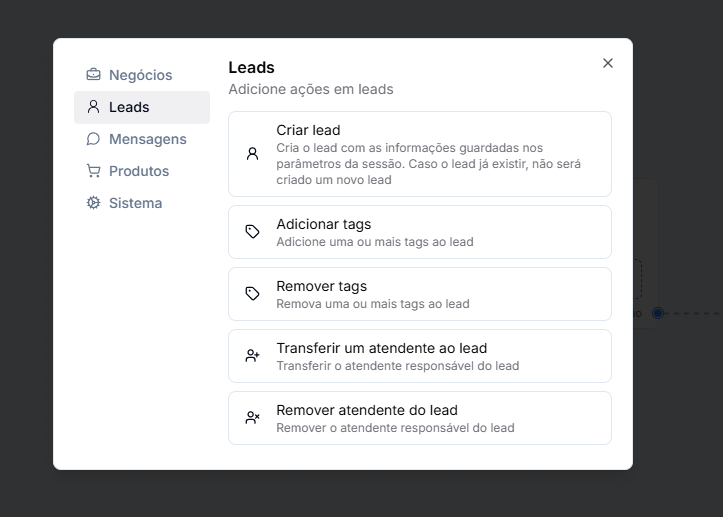The height and width of the screenshot is (517, 723).
Task: Click the briefcase icon beside Negócios
Action: tap(93, 74)
